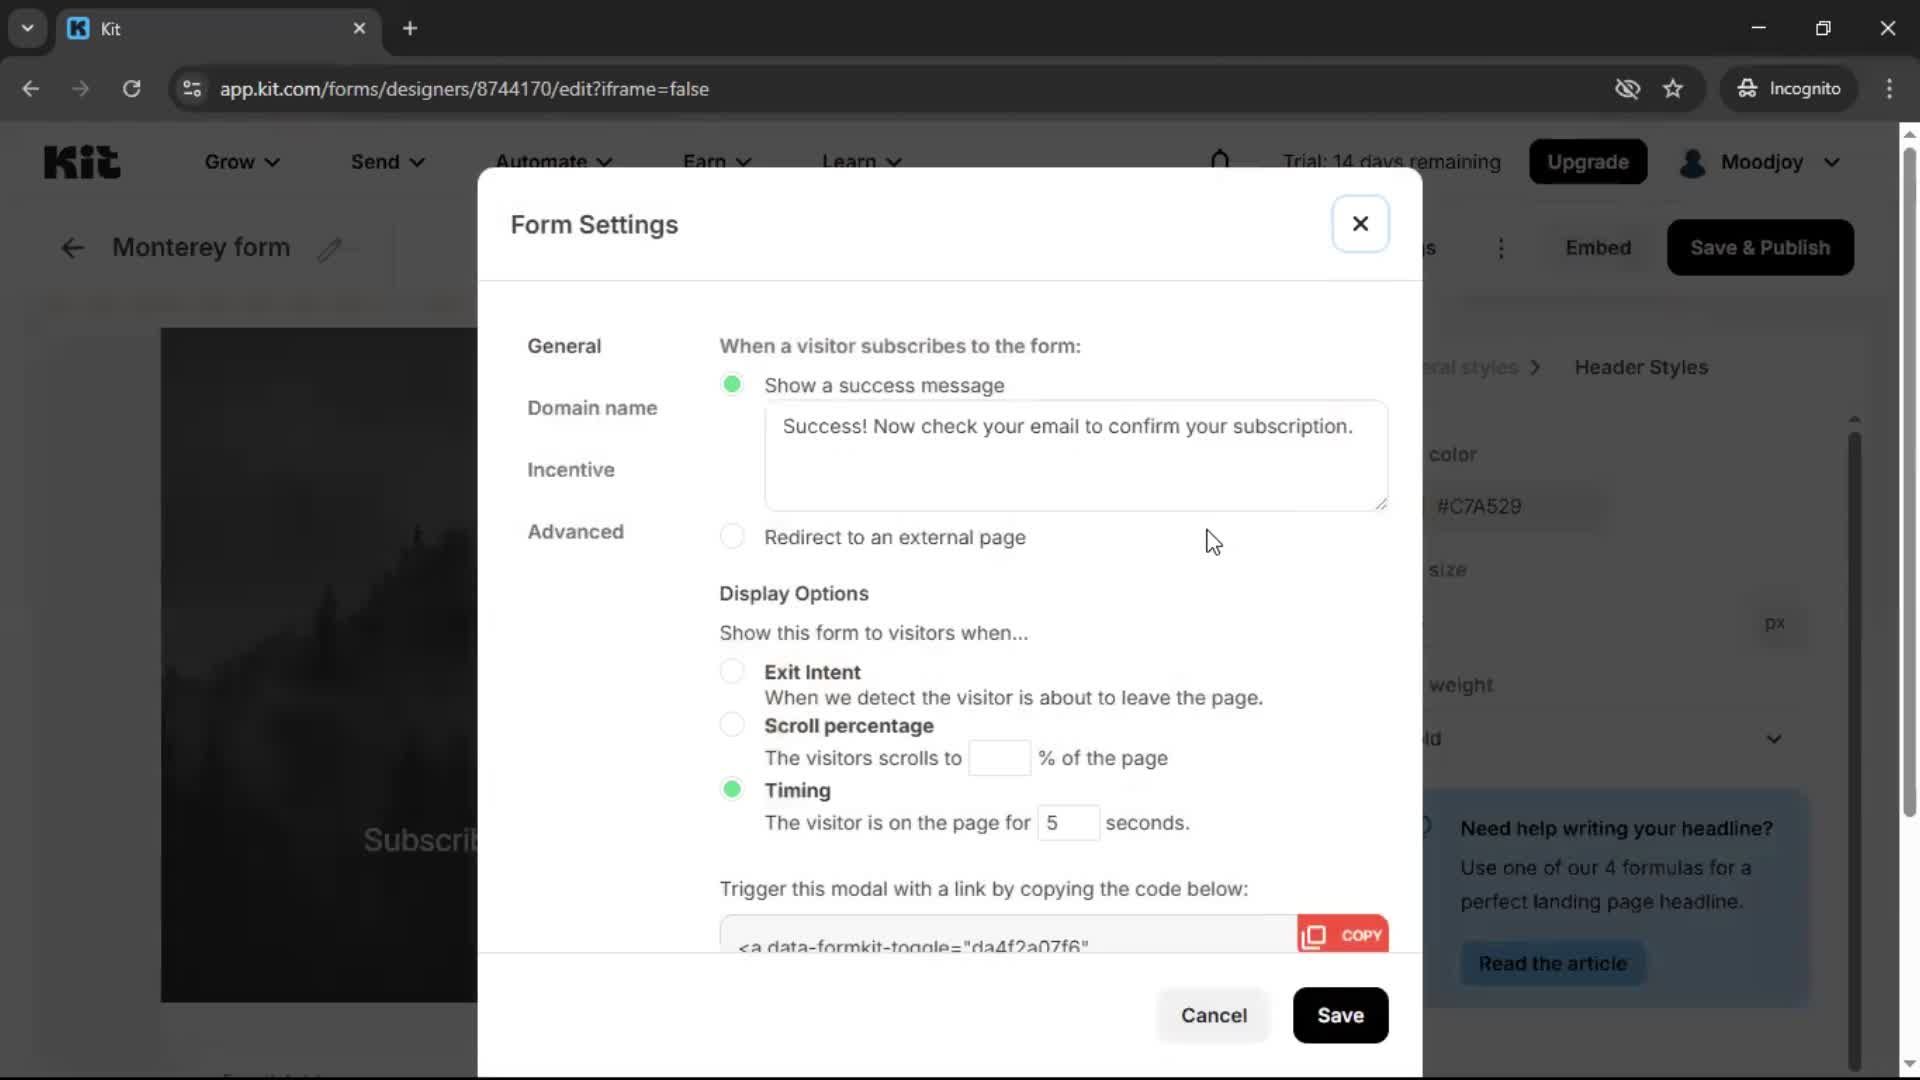Click the back arrow beside Monterey form
The image size is (1920, 1080).
(71, 247)
